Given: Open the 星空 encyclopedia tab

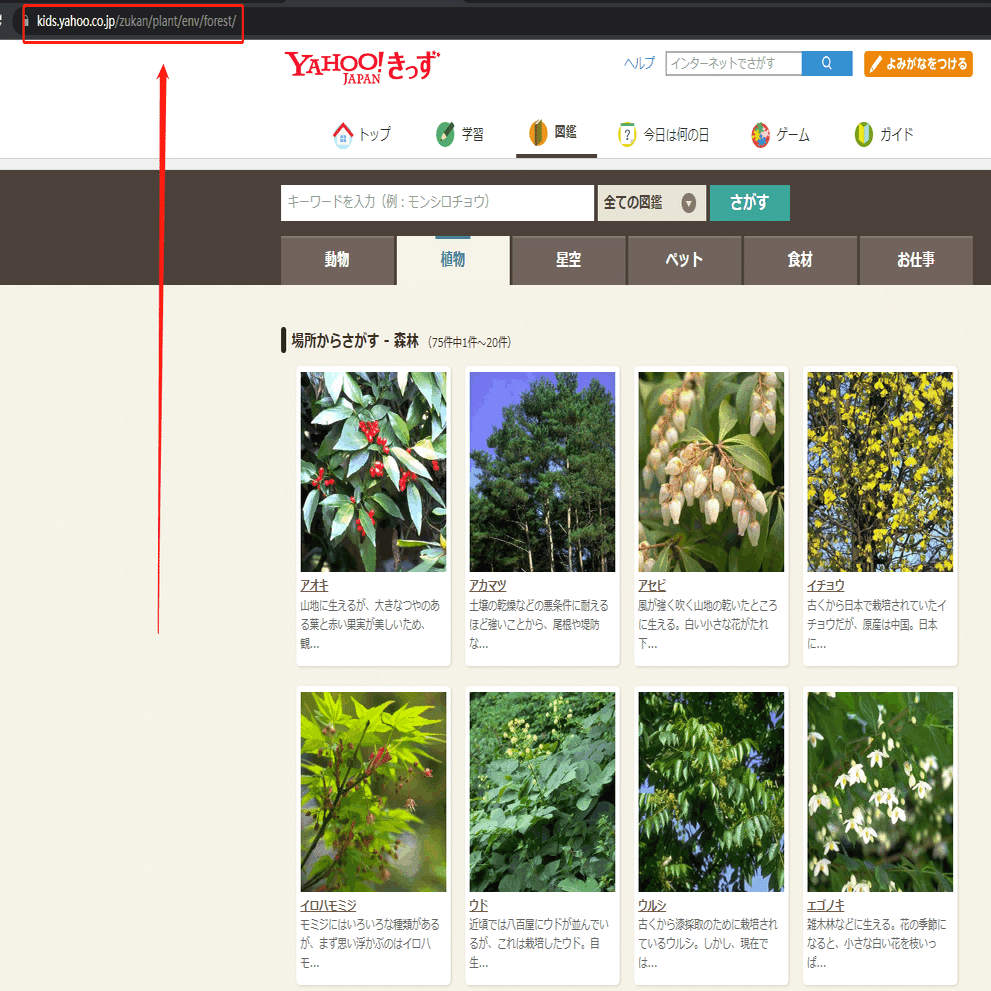Looking at the screenshot, I should click(568, 259).
